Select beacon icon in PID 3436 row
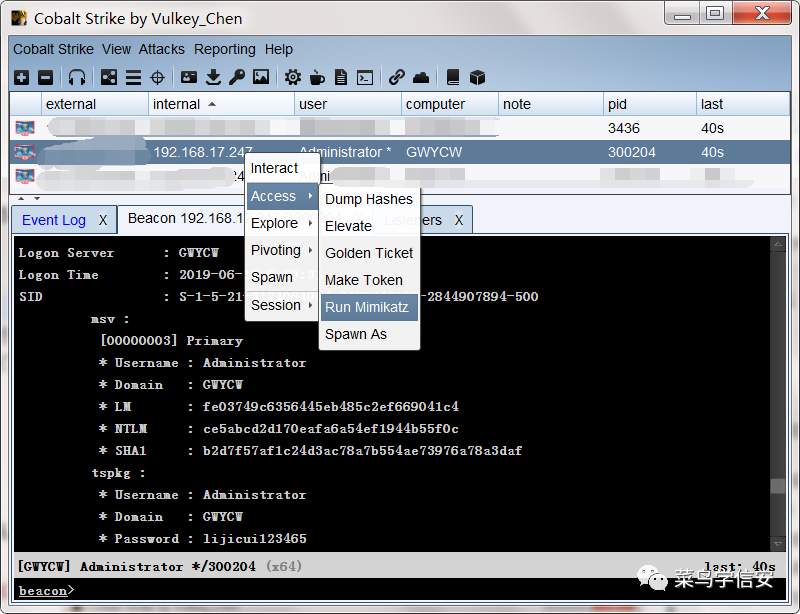The height and width of the screenshot is (614, 800). 25,128
